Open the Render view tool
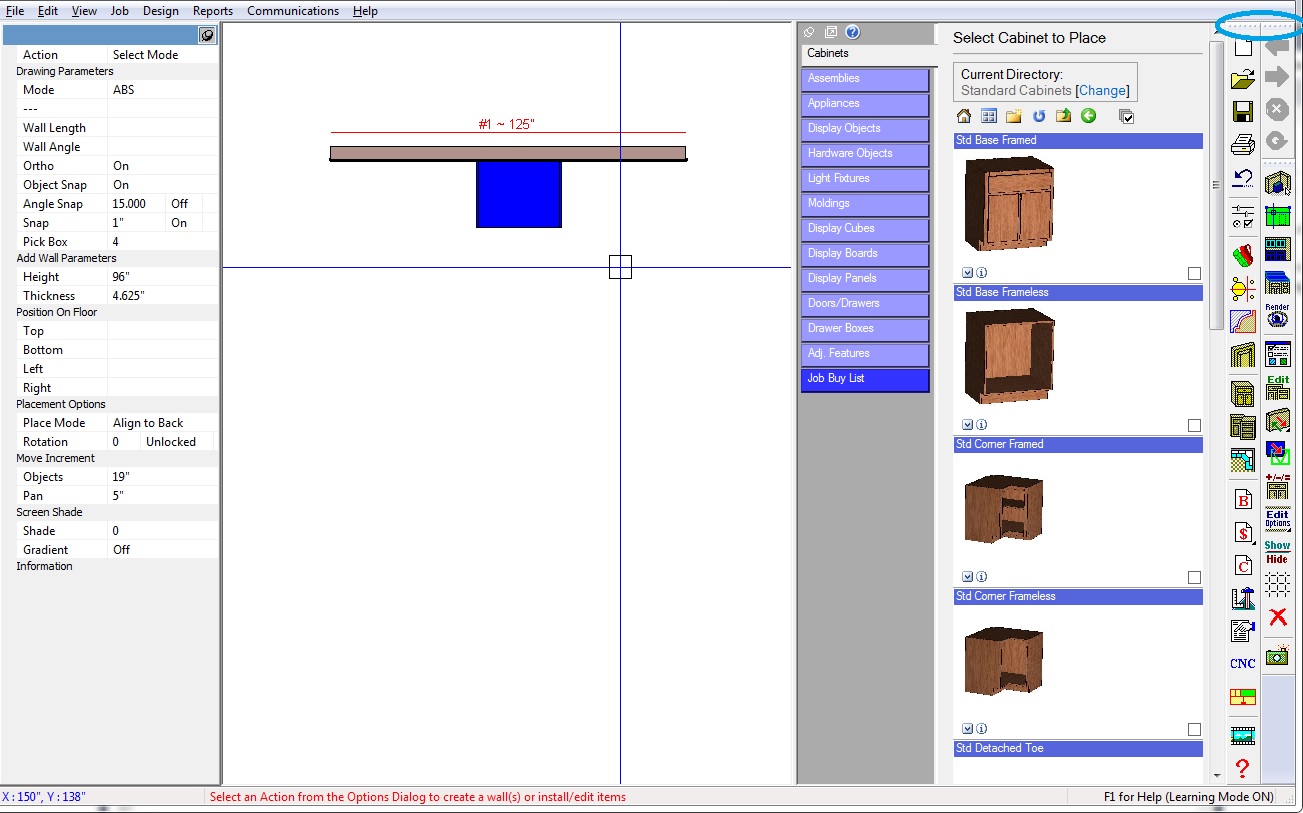 [1277, 316]
